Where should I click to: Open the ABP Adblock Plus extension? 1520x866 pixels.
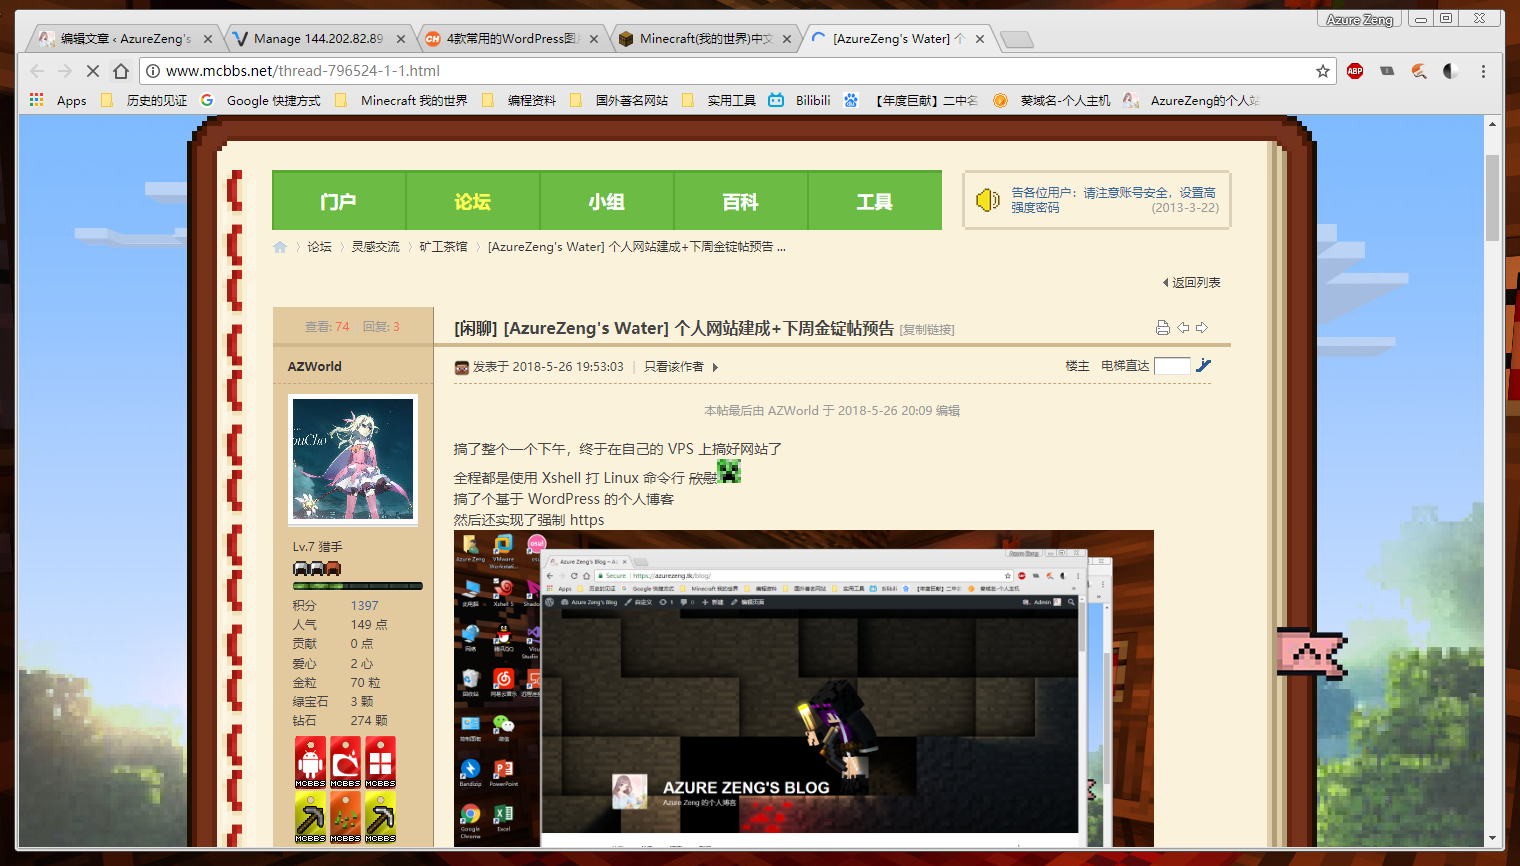pyautogui.click(x=1355, y=71)
